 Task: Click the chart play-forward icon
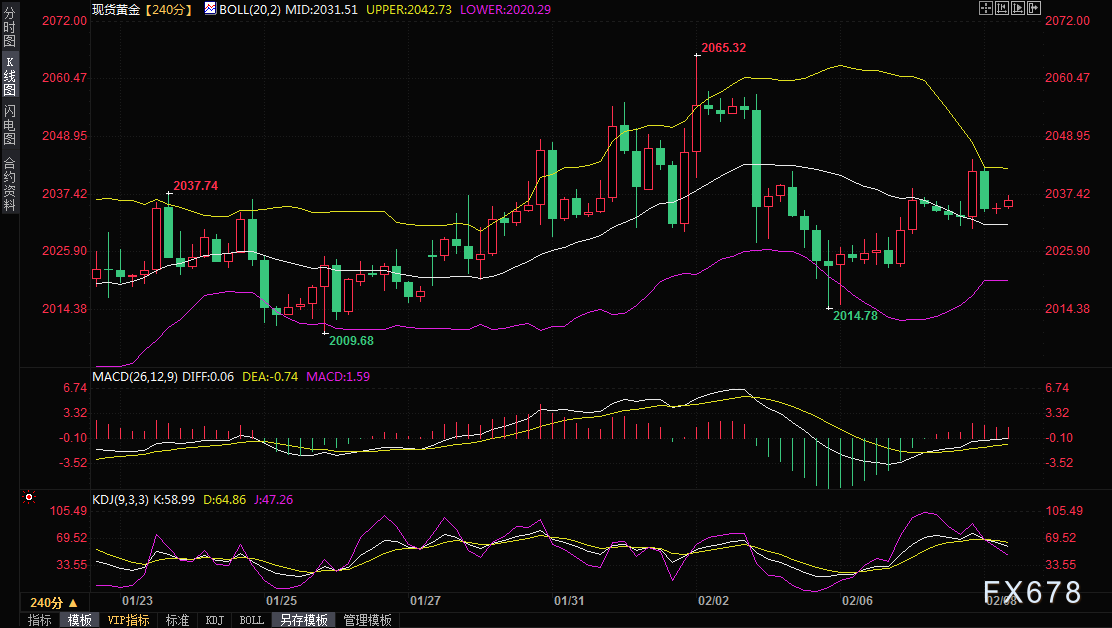click(1018, 8)
